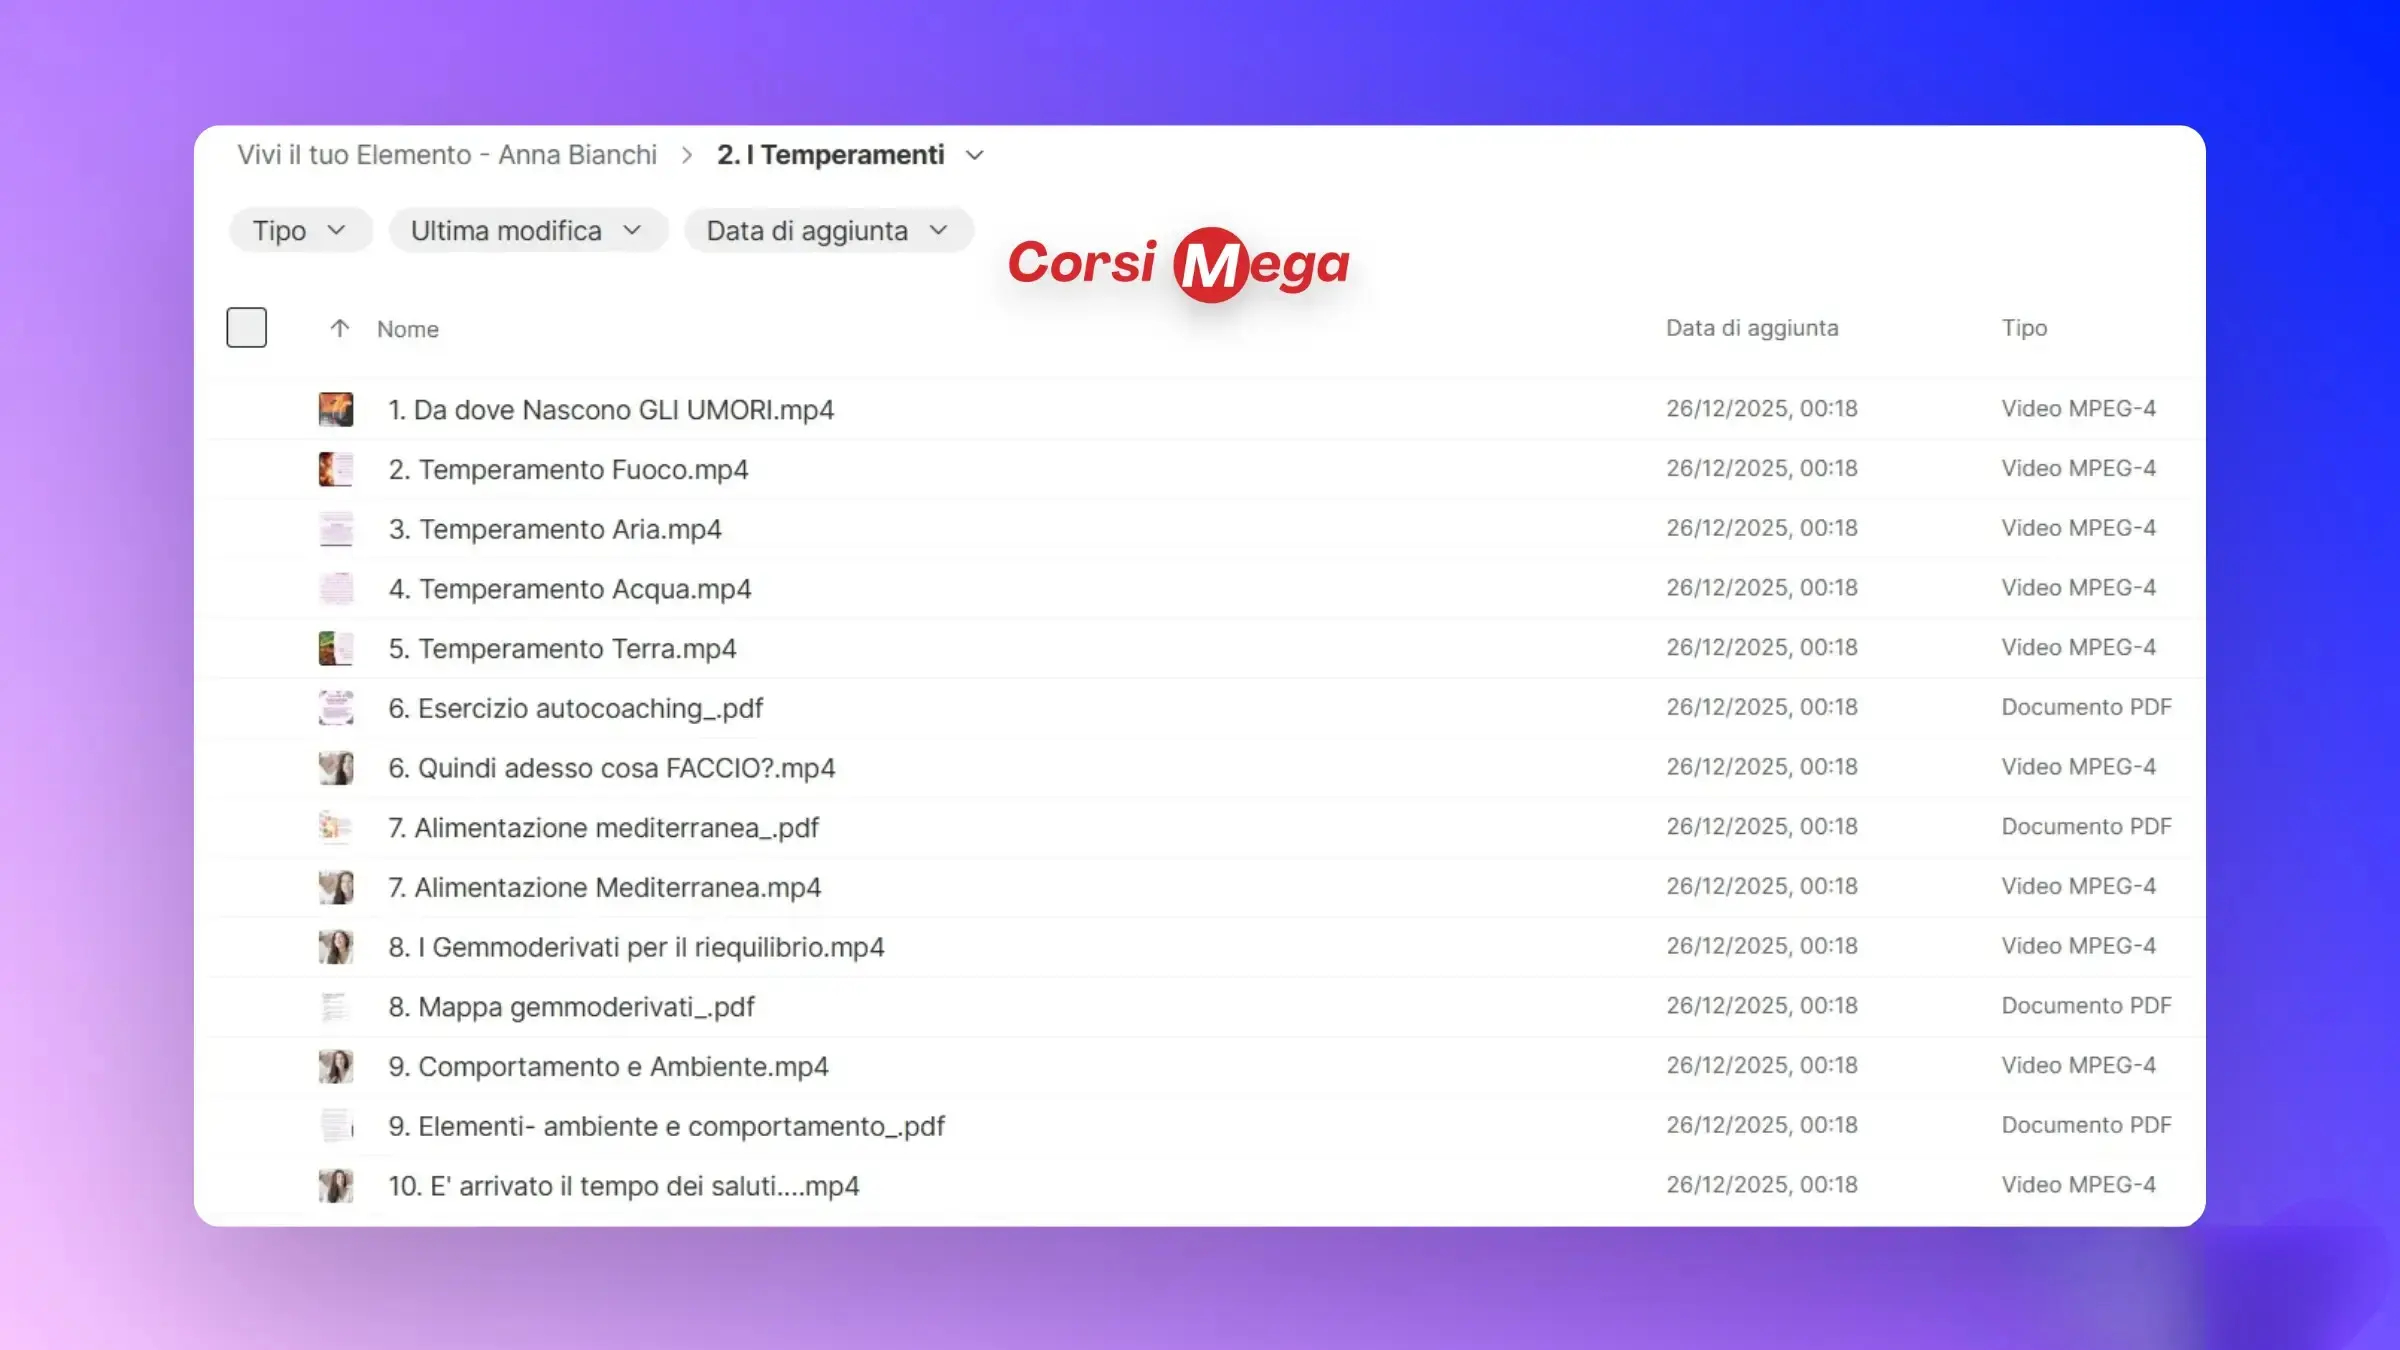Go to Vivi il tuo Elemento breadcrumb

coord(447,155)
